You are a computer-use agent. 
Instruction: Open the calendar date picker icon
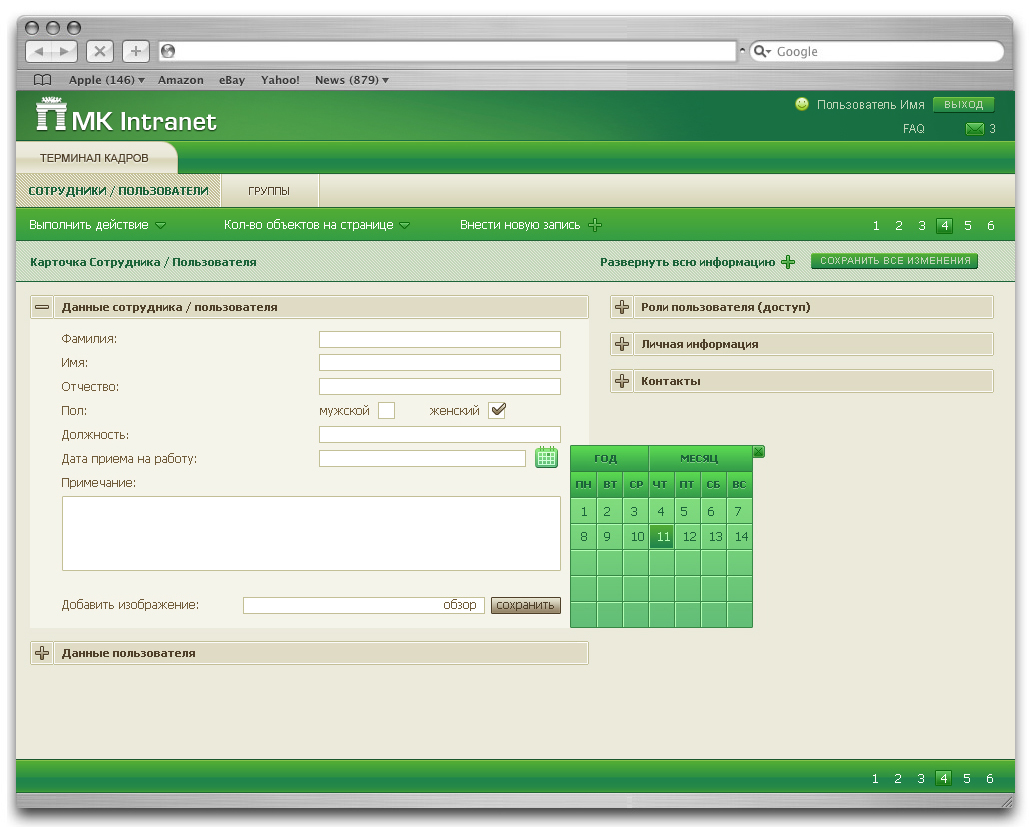coord(546,457)
